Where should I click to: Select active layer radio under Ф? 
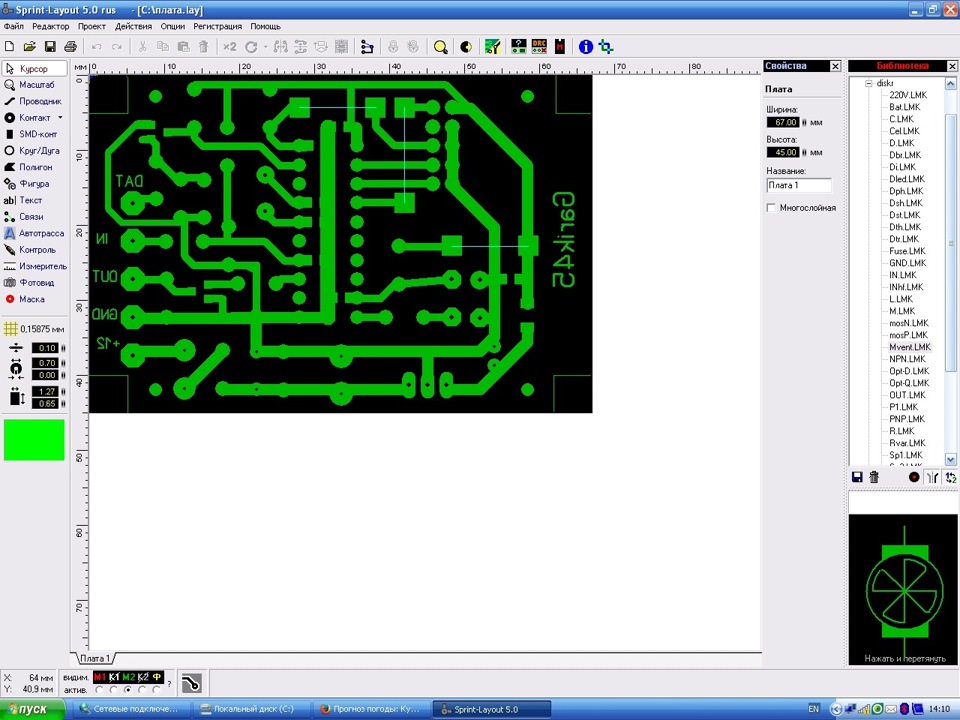(x=157, y=690)
